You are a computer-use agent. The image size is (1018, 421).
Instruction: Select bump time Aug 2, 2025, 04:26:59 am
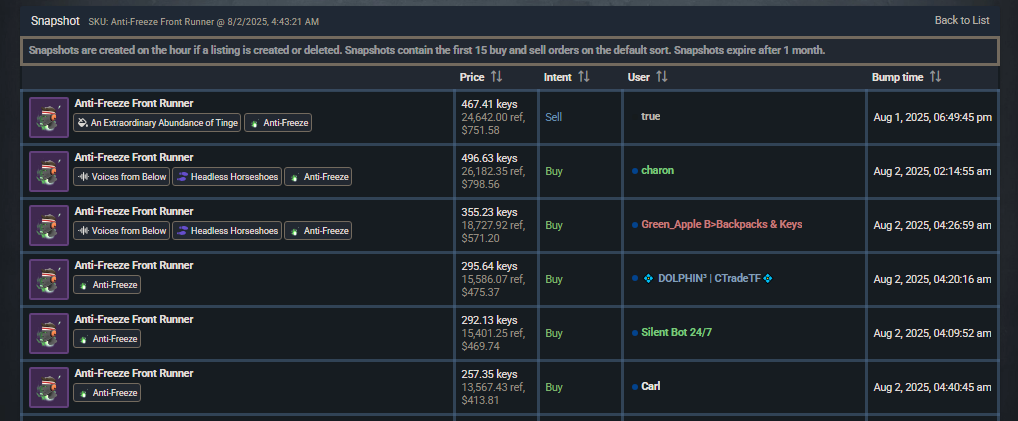pos(932,225)
